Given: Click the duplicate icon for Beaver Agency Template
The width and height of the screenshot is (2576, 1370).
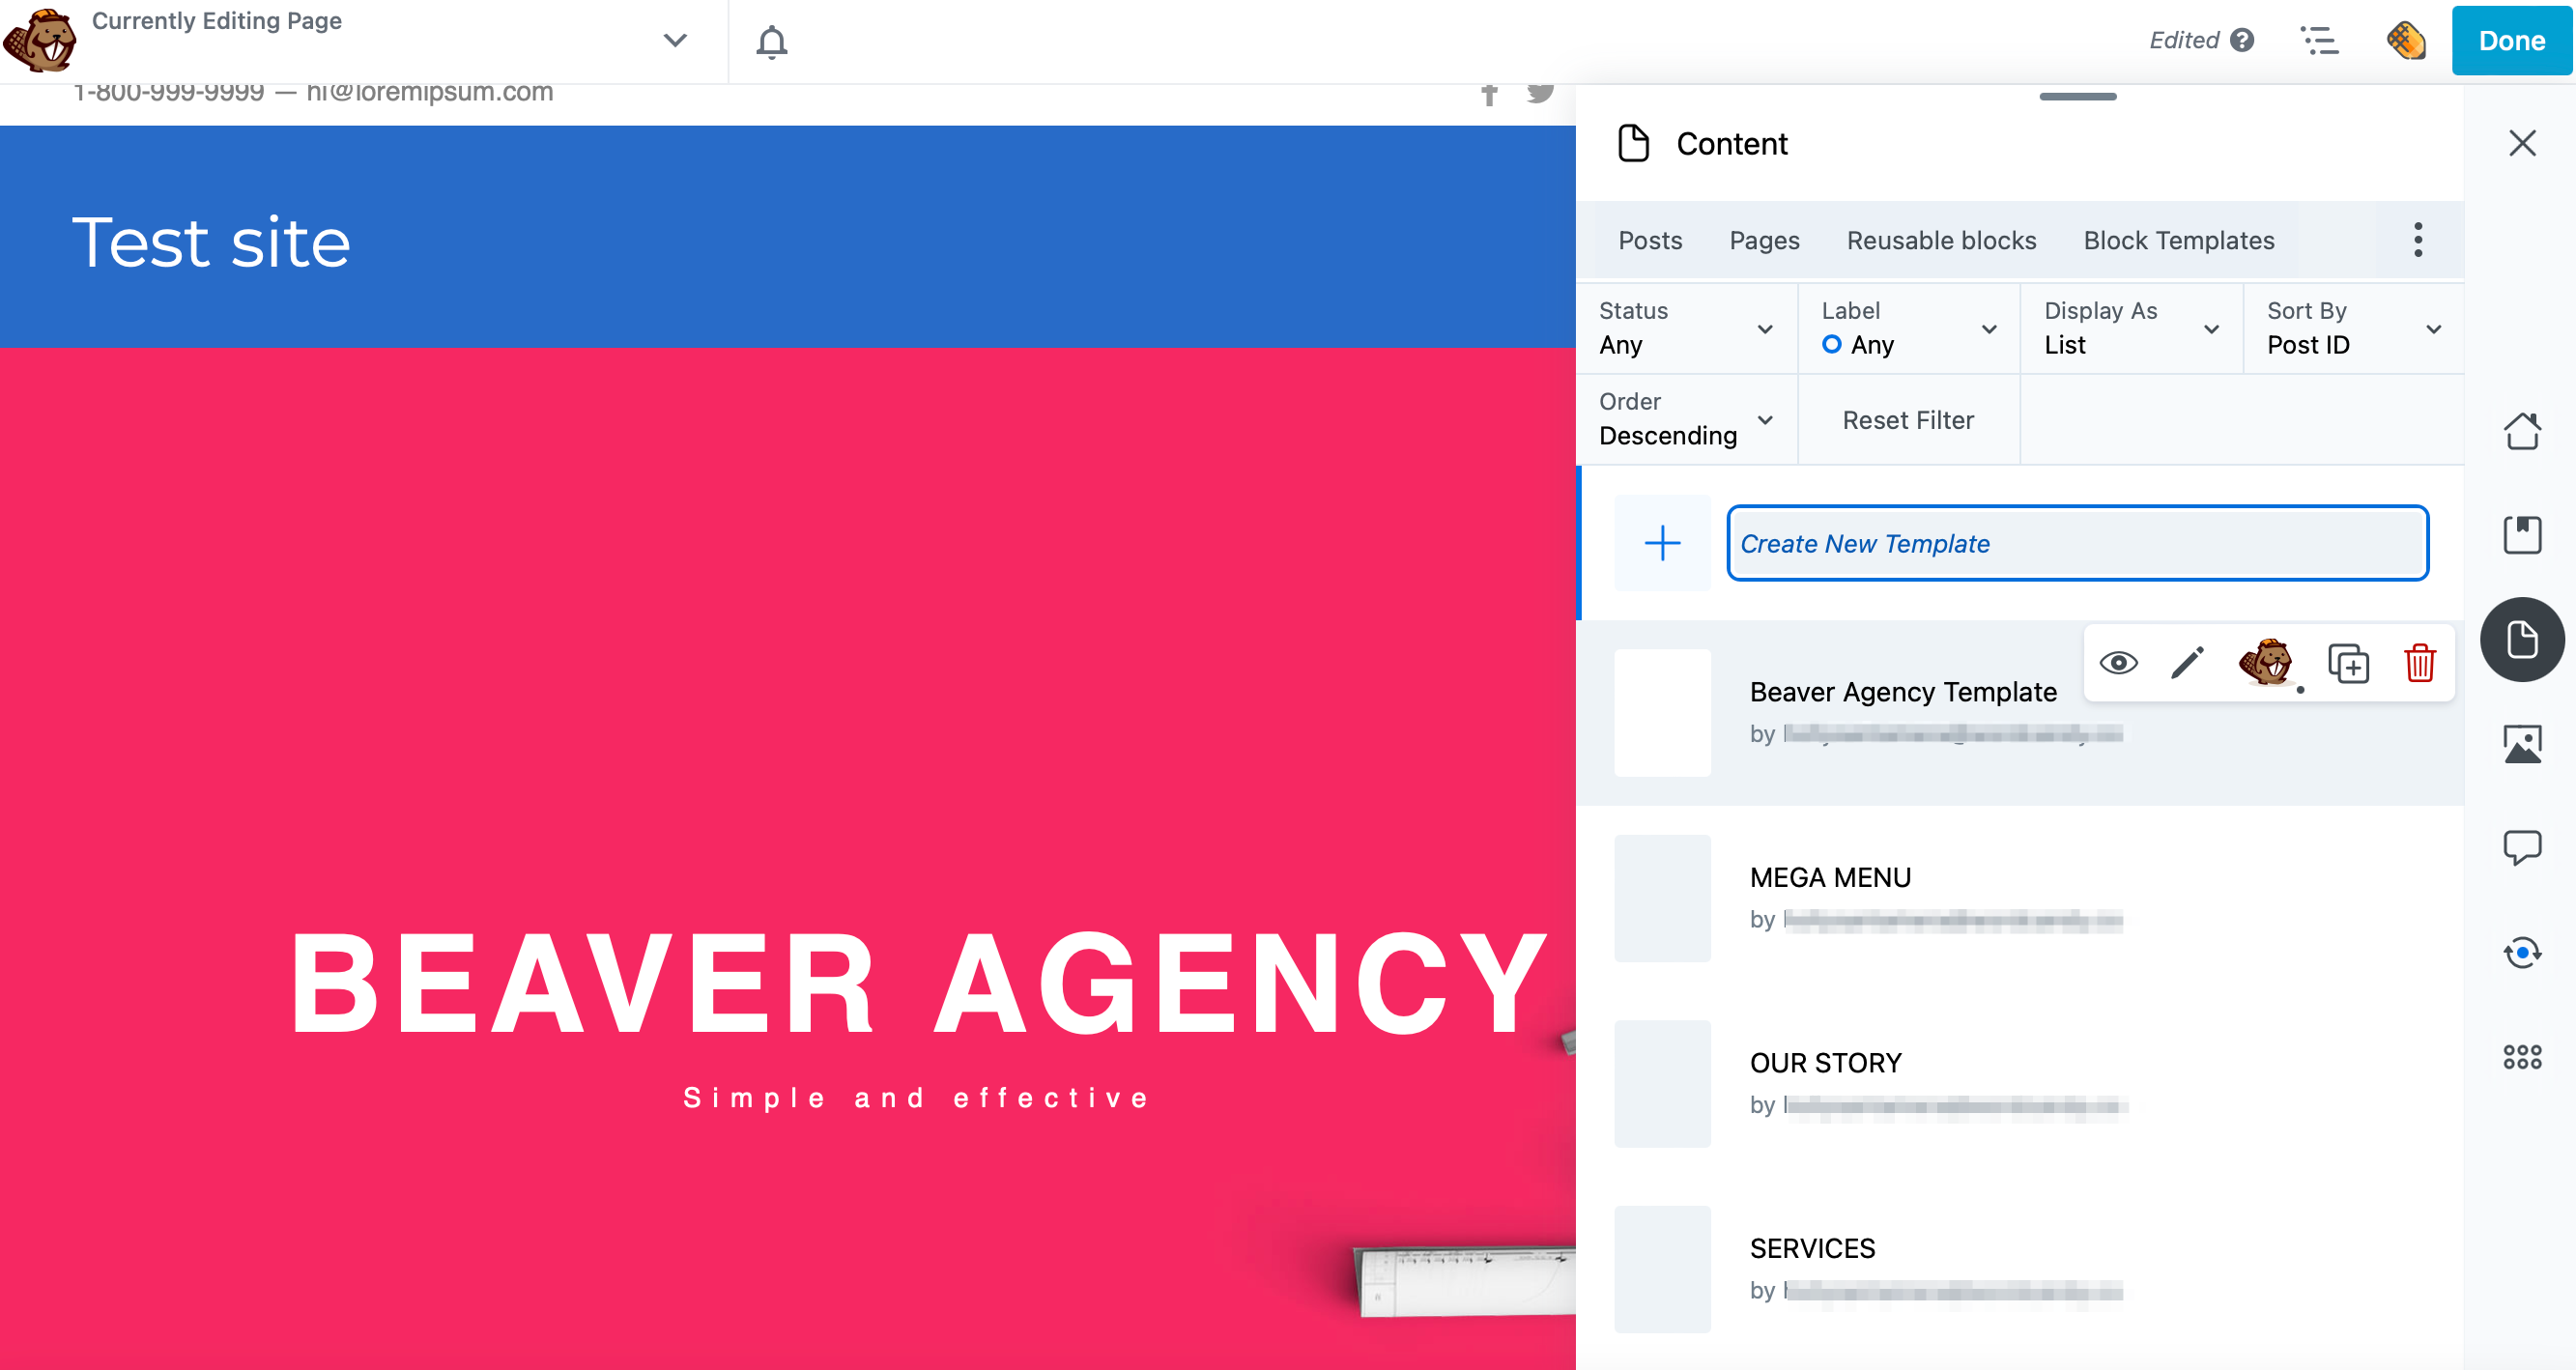Looking at the screenshot, I should click(2348, 665).
